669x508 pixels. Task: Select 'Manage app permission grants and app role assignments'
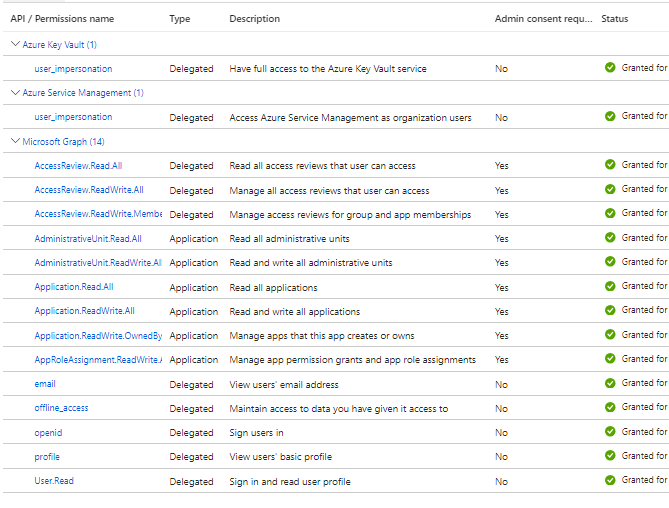353,360
